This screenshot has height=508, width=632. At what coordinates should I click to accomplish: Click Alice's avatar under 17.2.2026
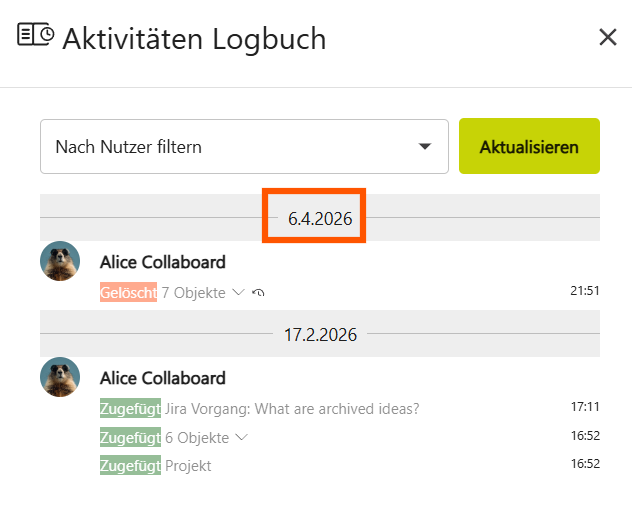click(60, 377)
